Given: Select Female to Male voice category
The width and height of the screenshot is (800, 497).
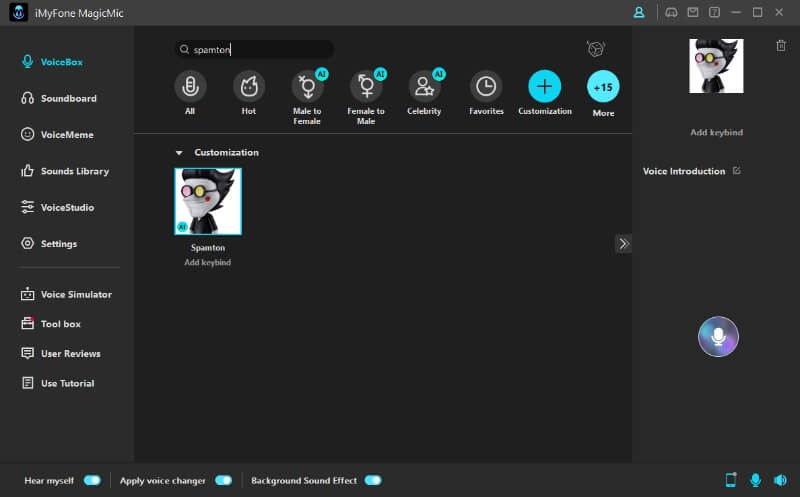Looking at the screenshot, I should point(366,86).
